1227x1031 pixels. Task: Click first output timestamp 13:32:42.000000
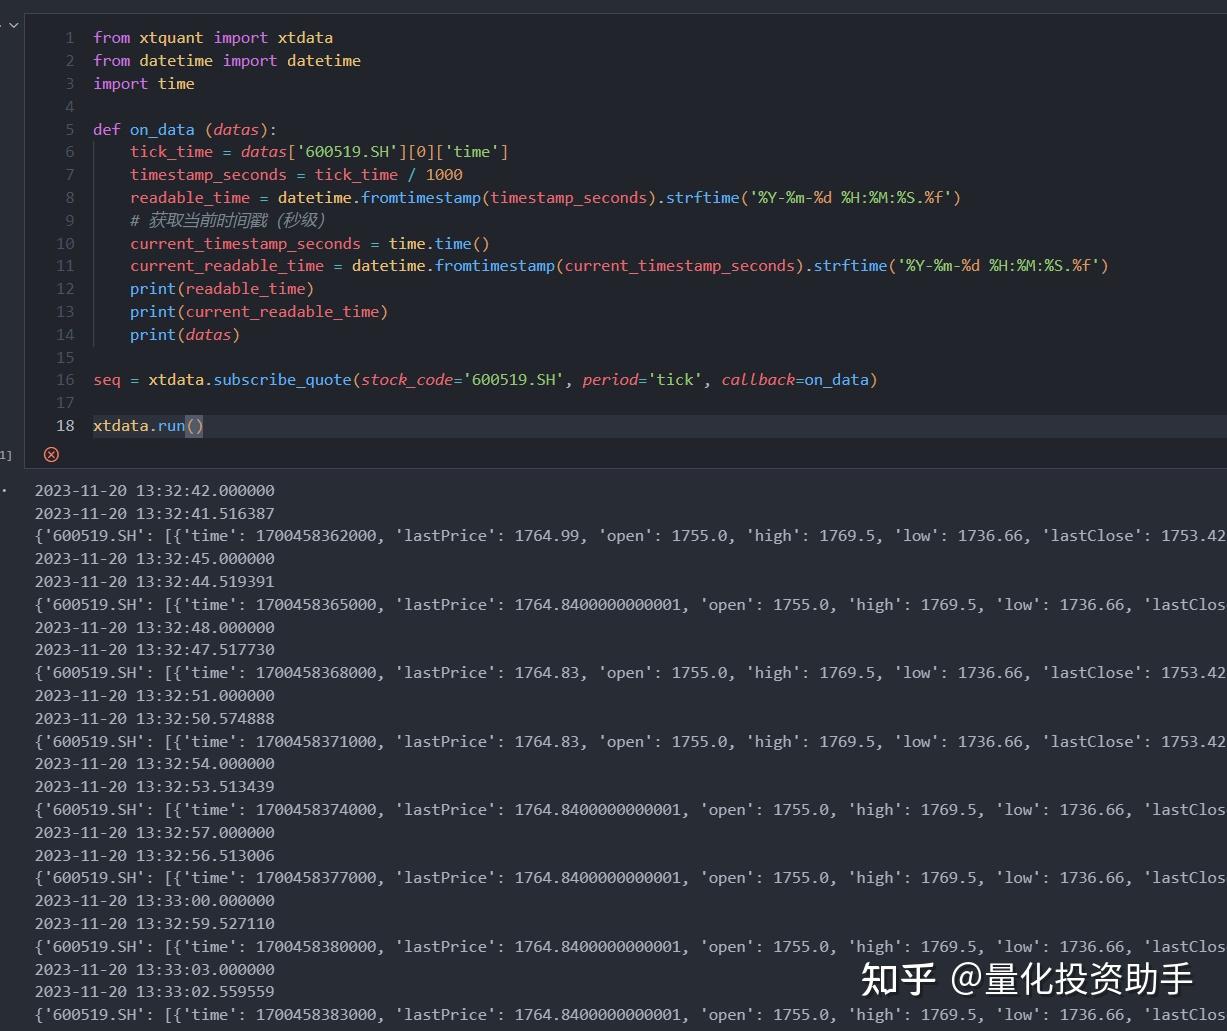point(154,491)
